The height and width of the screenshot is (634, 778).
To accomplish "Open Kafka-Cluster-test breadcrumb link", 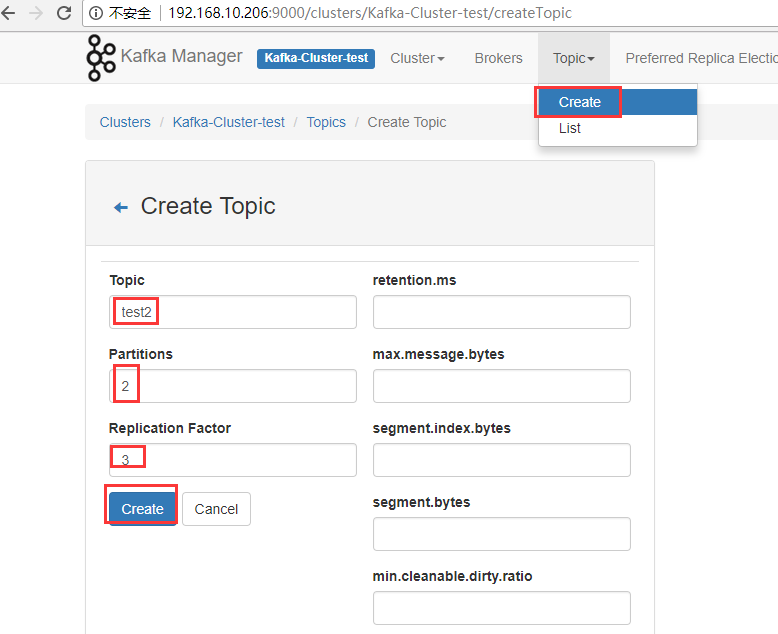I will [x=229, y=122].
